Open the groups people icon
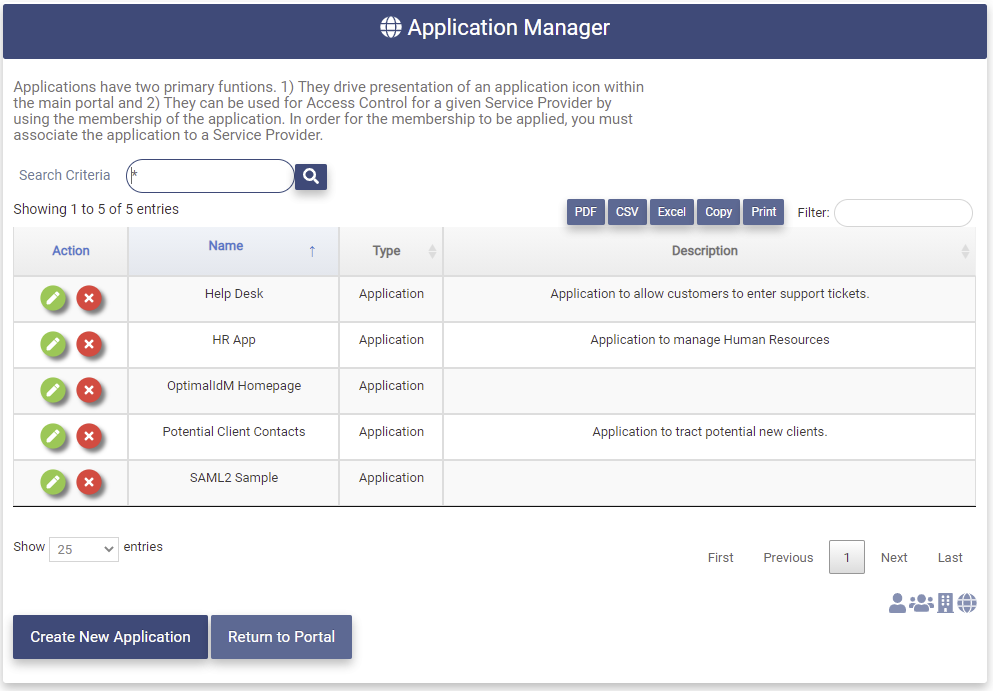This screenshot has height=691, width=993. pyautogui.click(x=921, y=603)
